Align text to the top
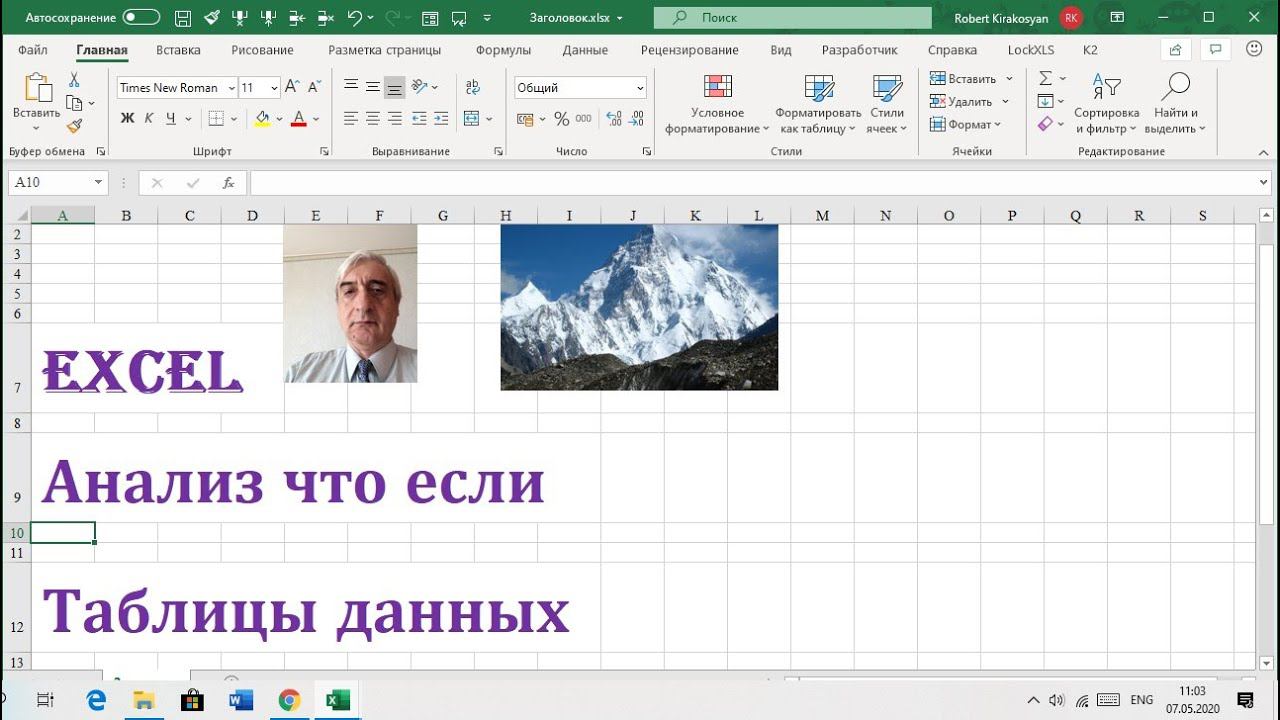 (x=351, y=88)
